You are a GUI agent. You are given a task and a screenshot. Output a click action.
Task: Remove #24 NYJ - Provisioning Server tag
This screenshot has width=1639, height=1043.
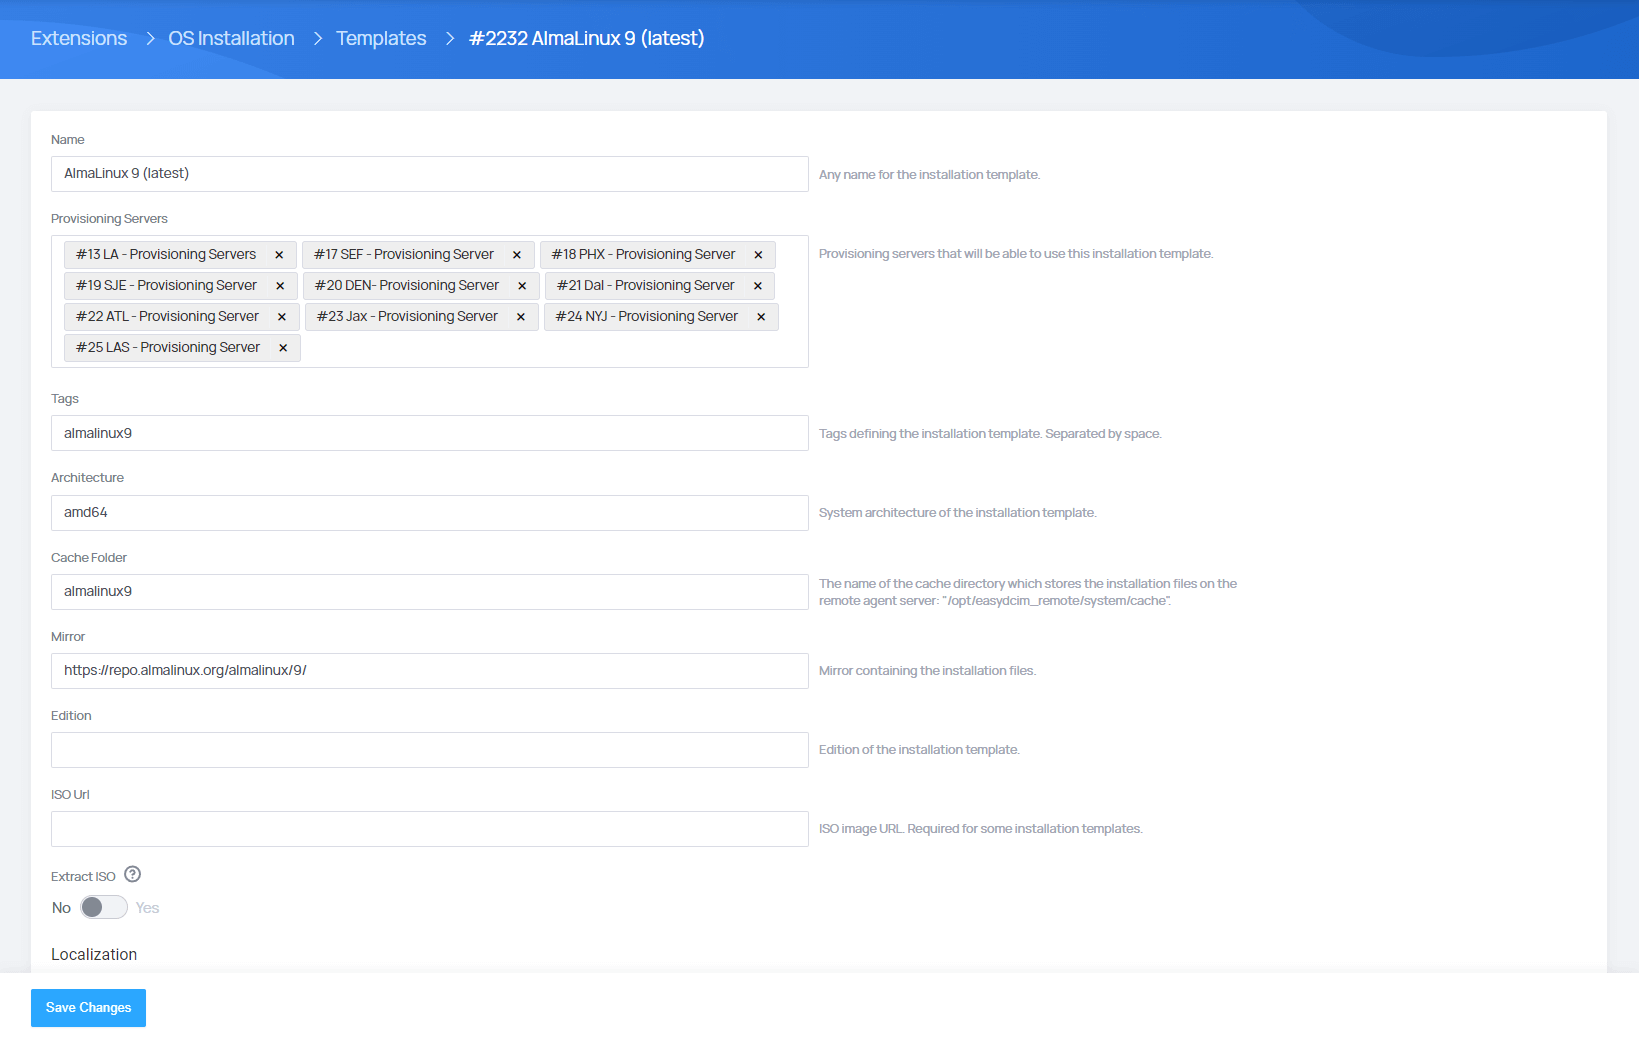coord(761,317)
